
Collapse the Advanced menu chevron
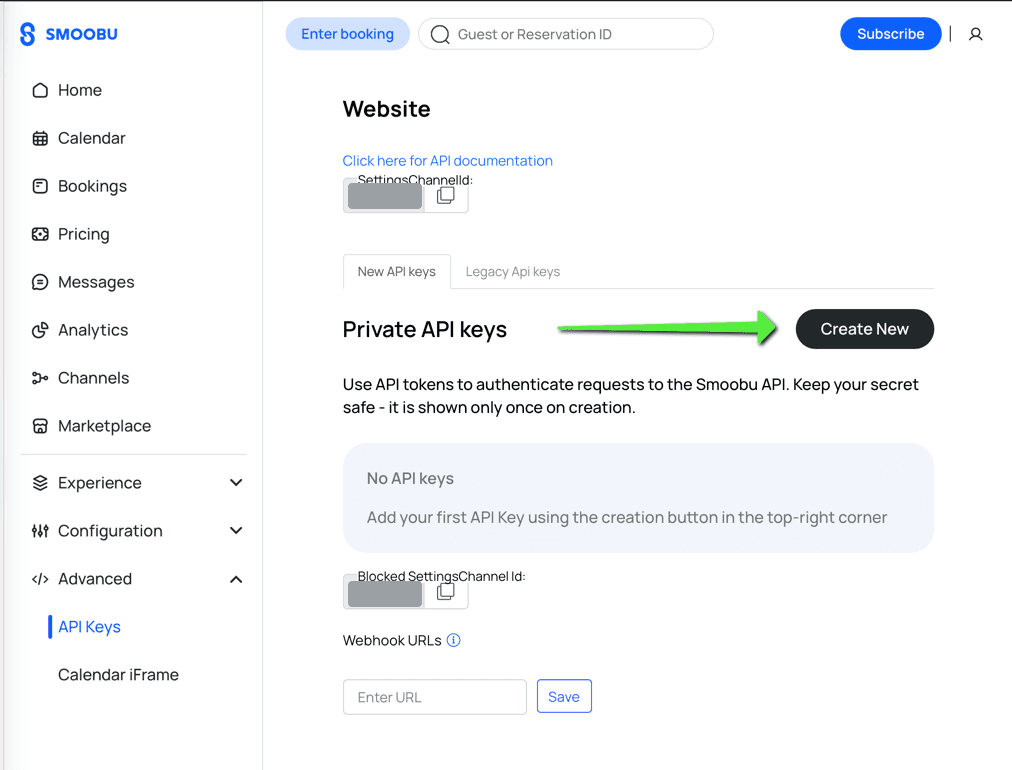(236, 579)
